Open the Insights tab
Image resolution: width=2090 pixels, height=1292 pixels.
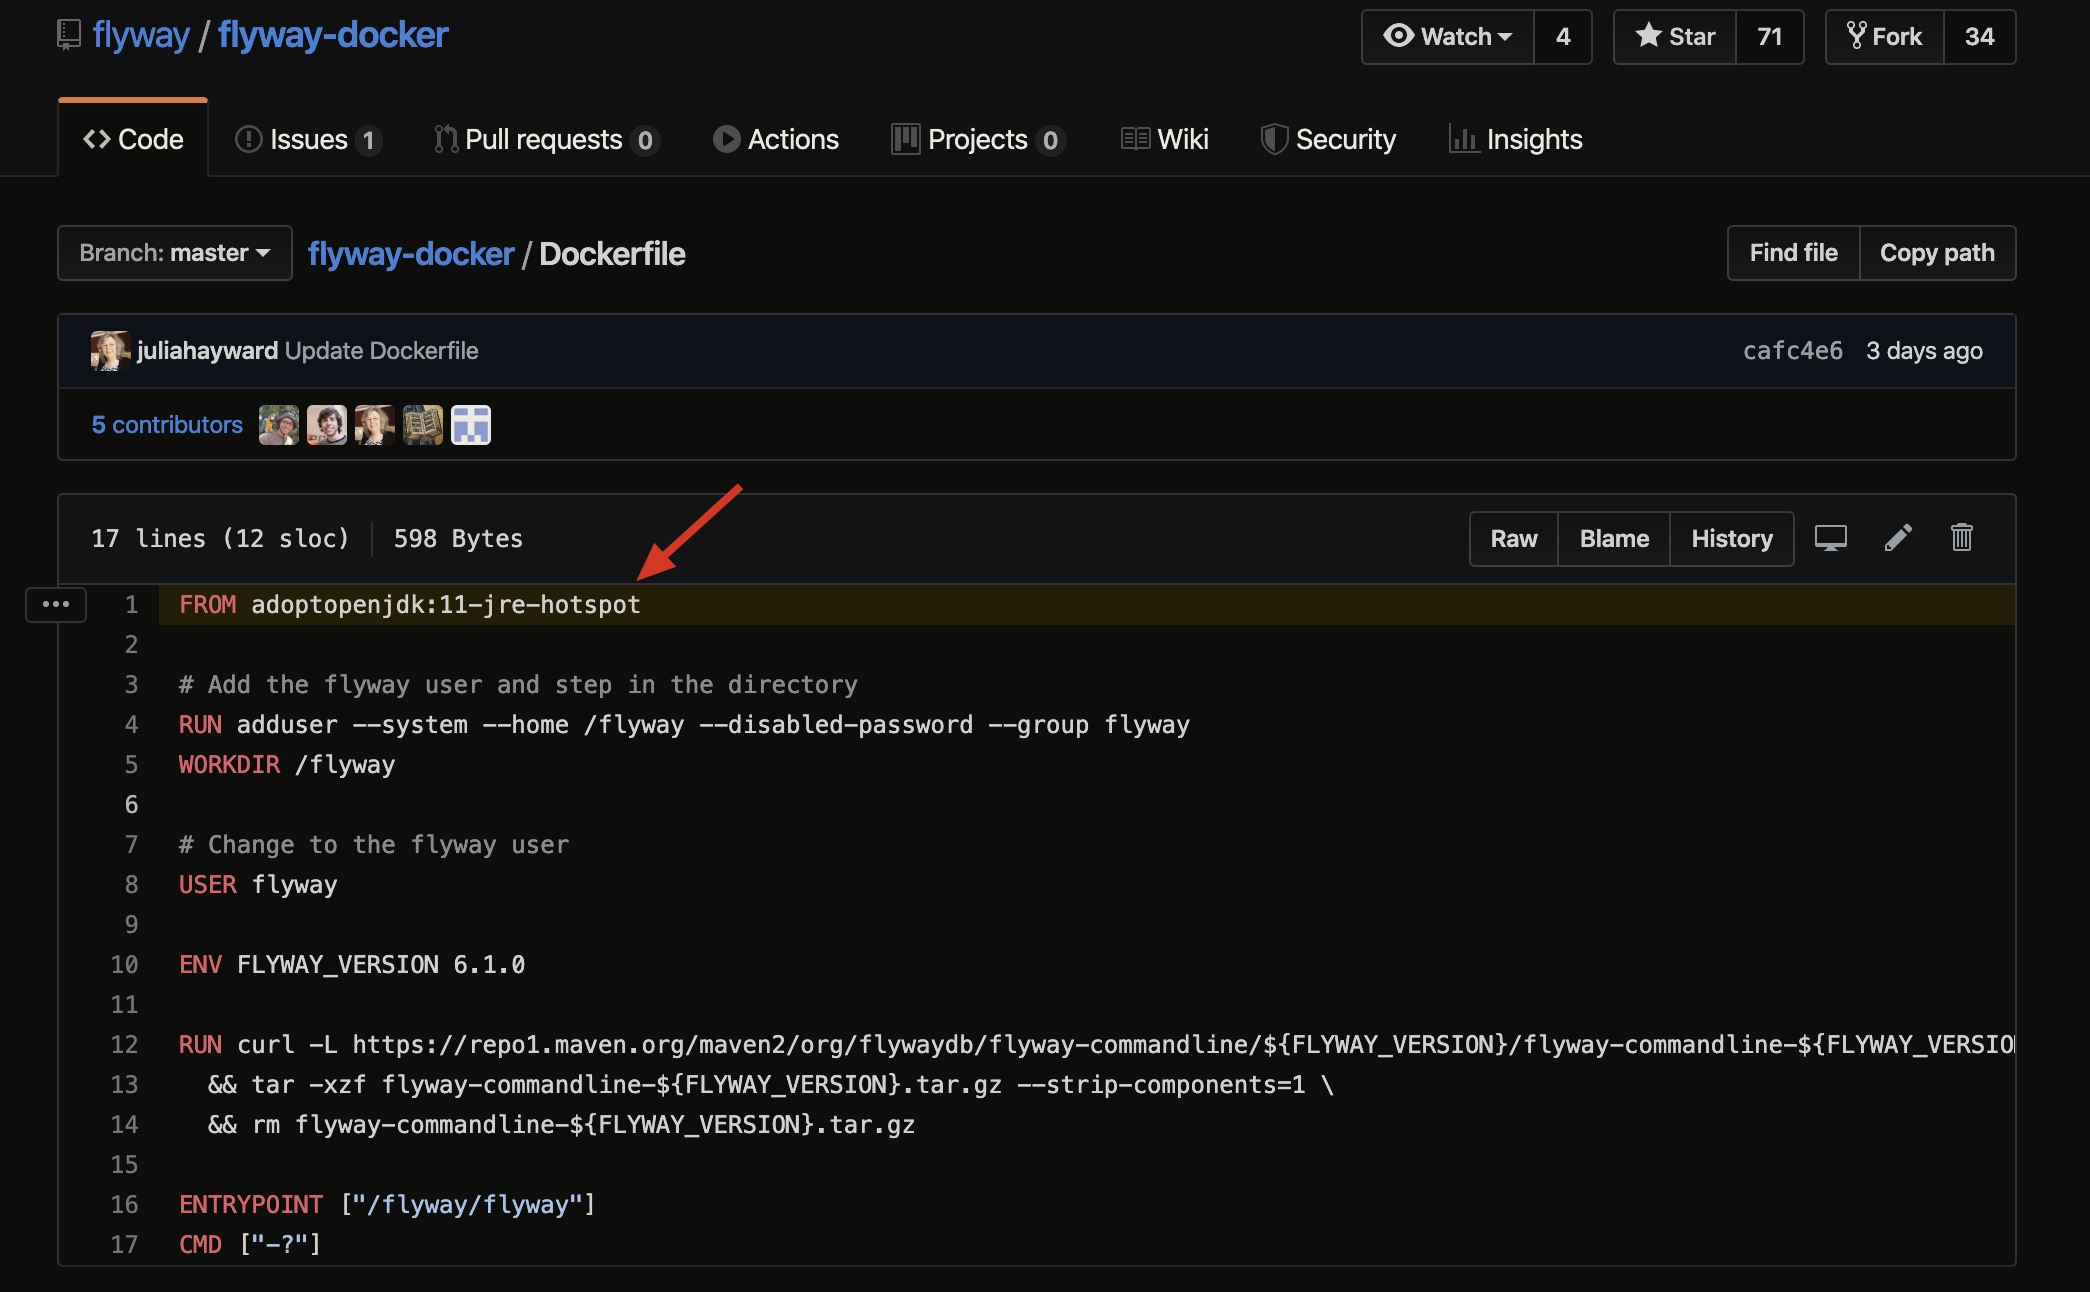[x=1516, y=139]
